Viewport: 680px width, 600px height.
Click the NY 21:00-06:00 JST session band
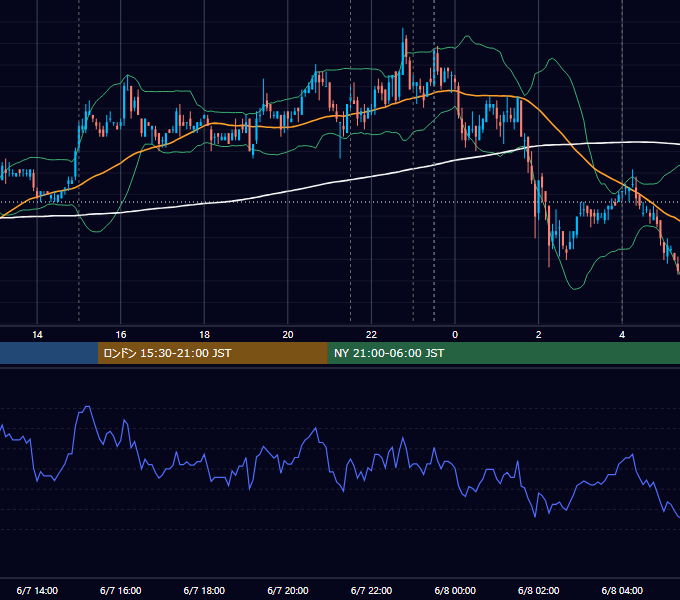pyautogui.click(x=503, y=353)
